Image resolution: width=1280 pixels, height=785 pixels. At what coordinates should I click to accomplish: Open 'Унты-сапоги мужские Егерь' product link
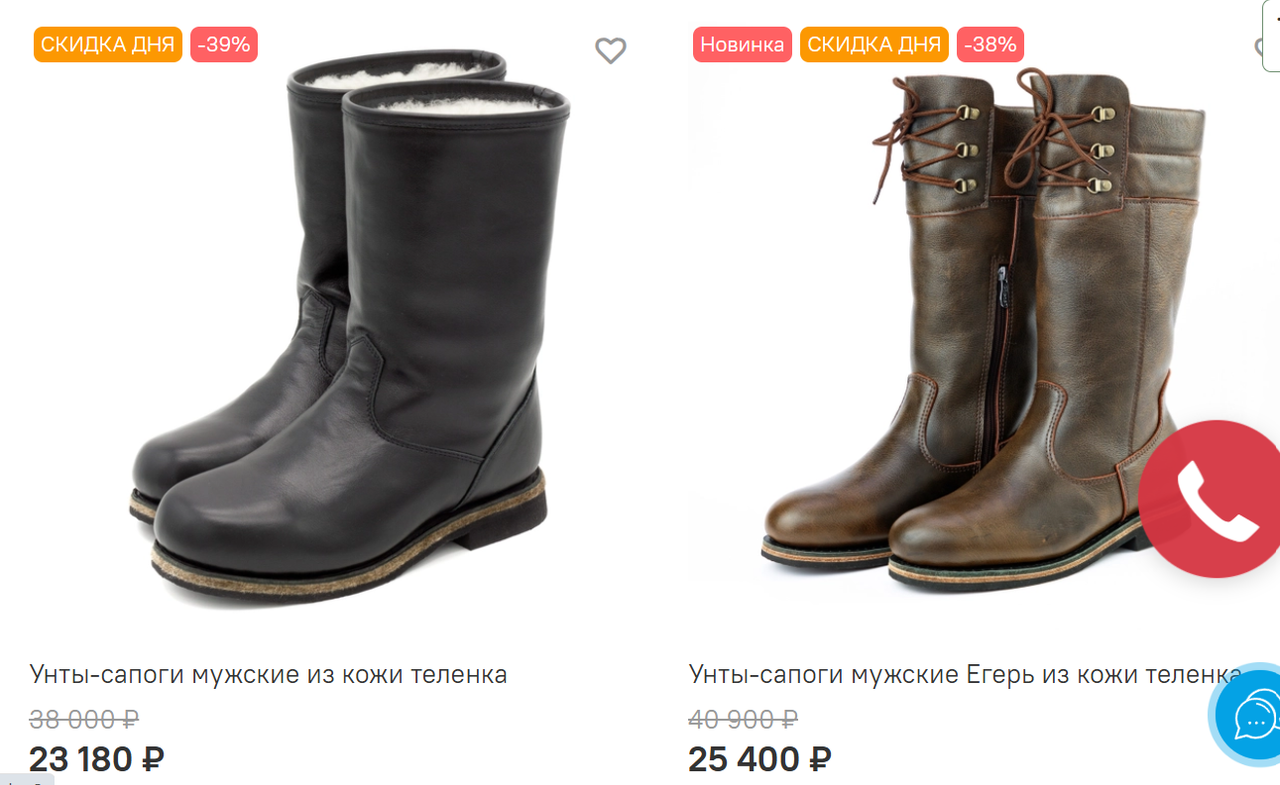pyautogui.click(x=950, y=675)
